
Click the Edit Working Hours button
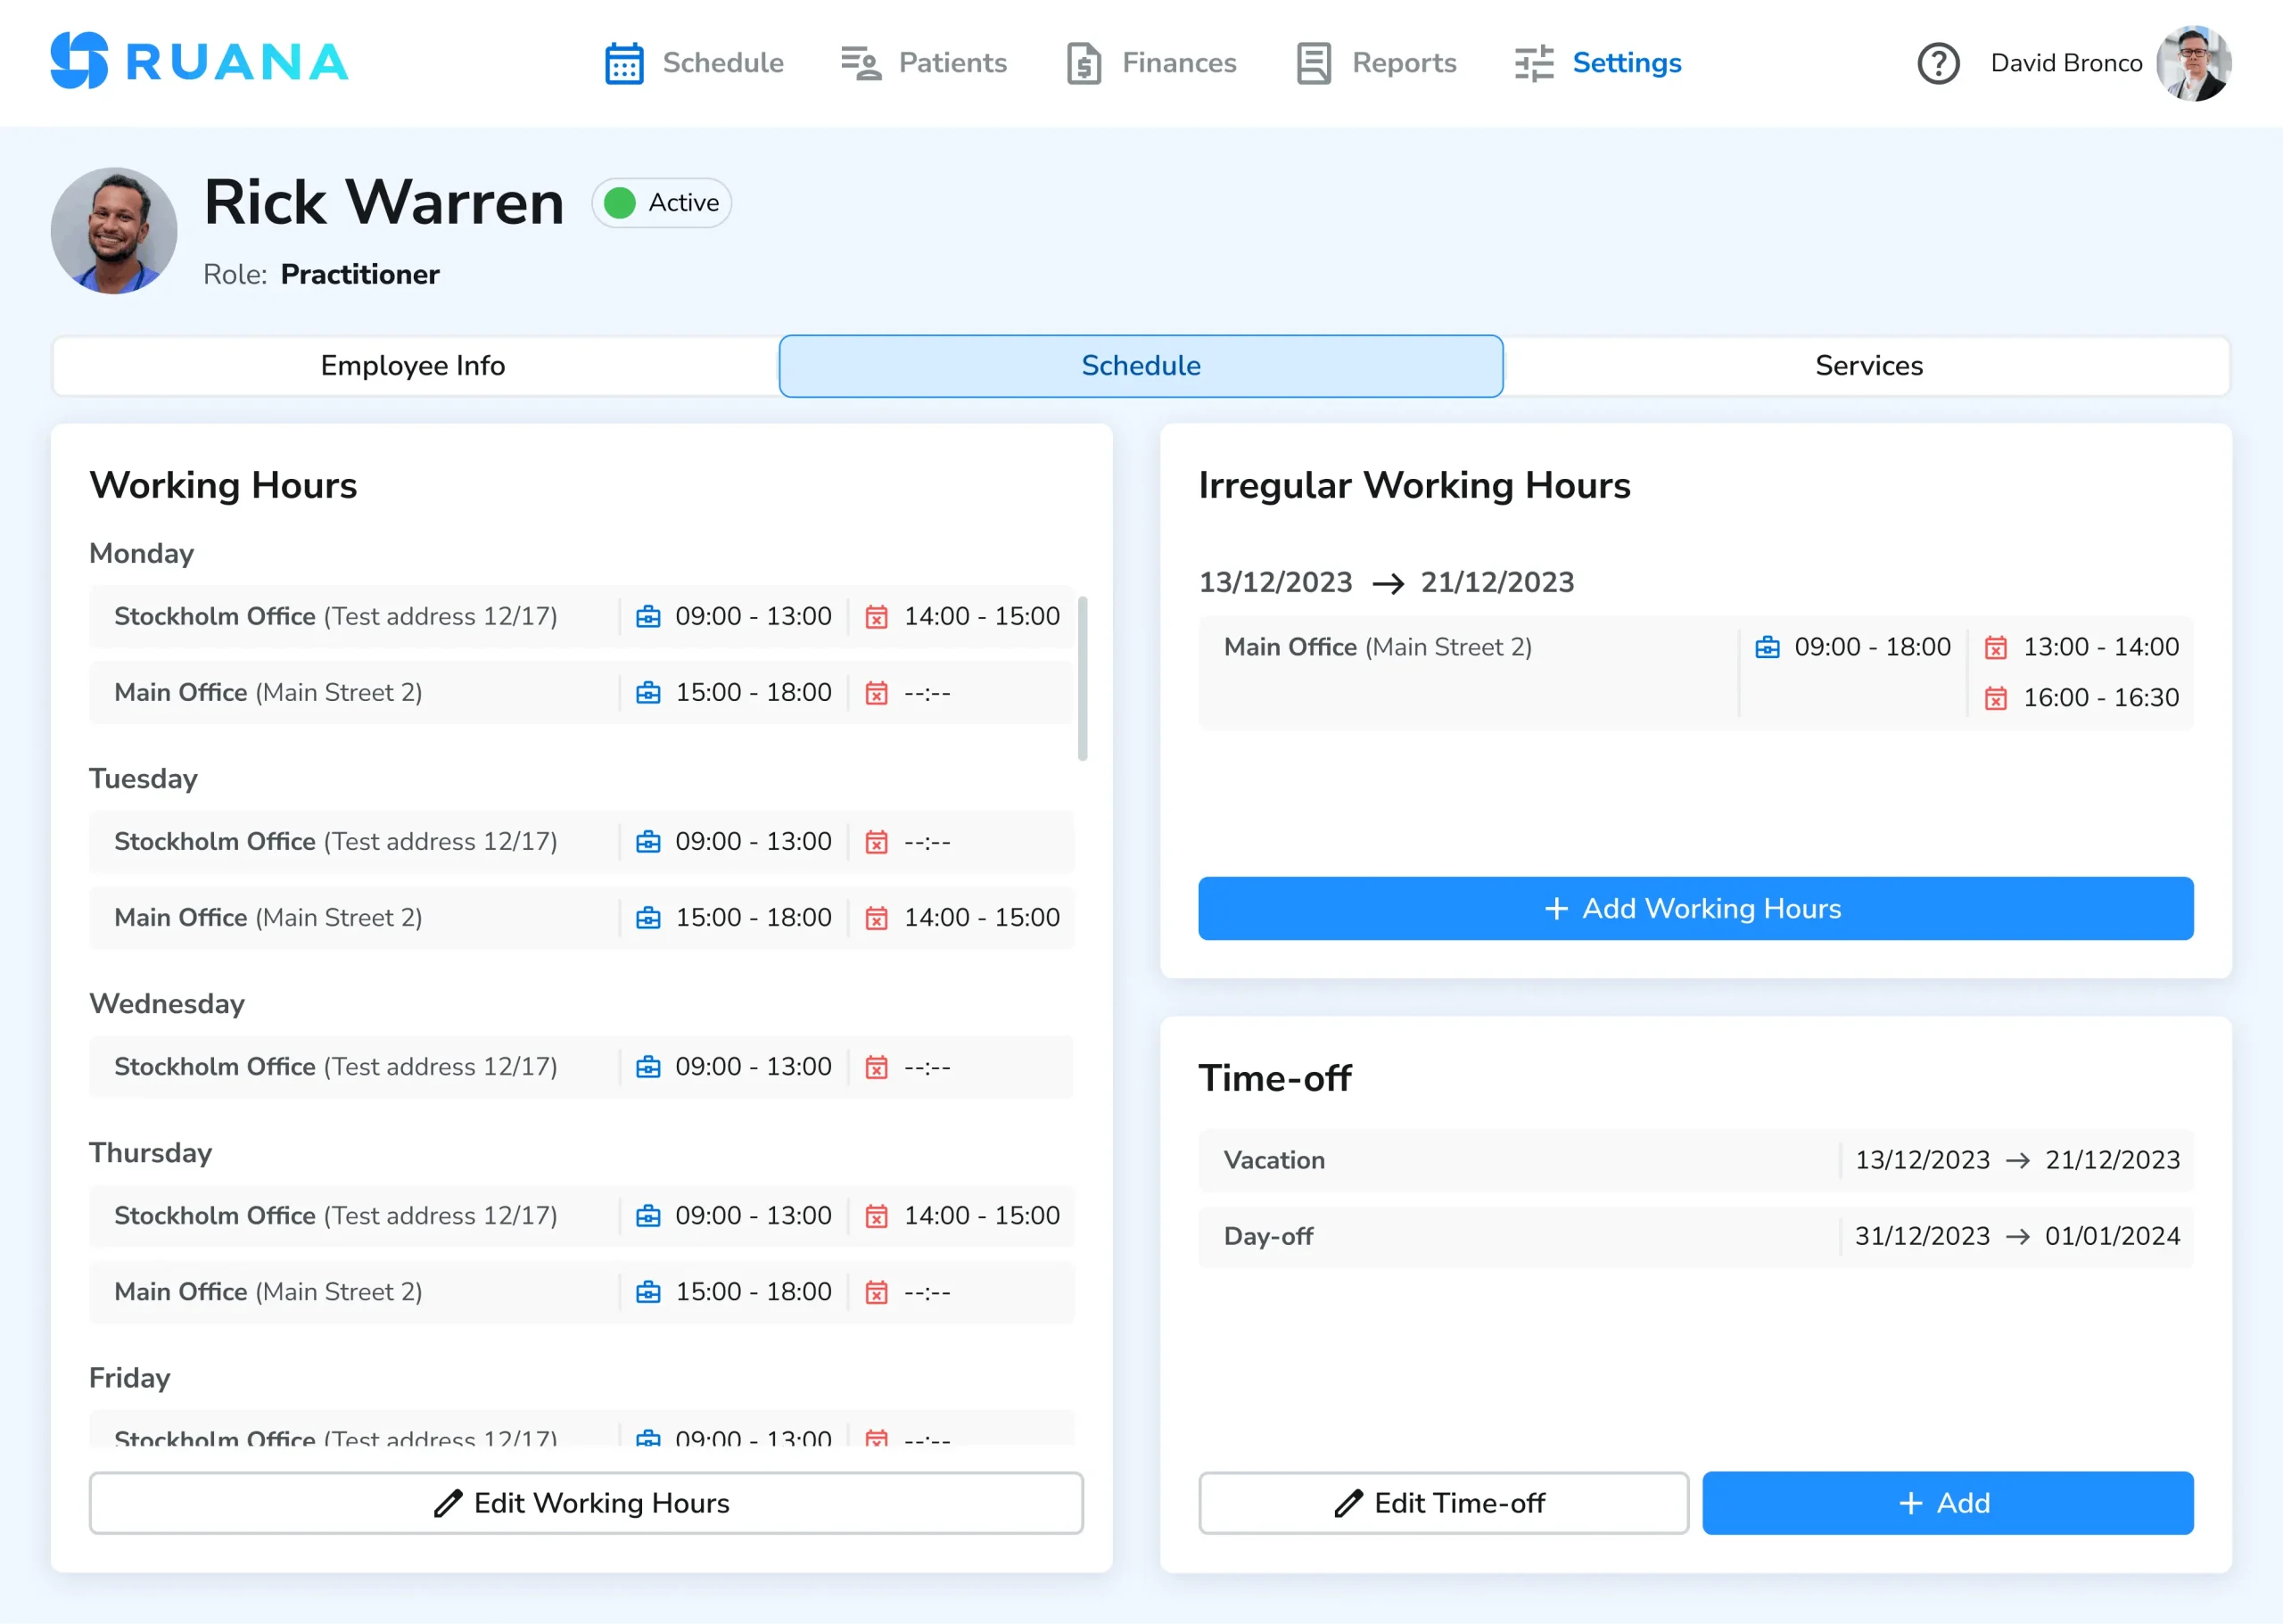coord(586,1503)
